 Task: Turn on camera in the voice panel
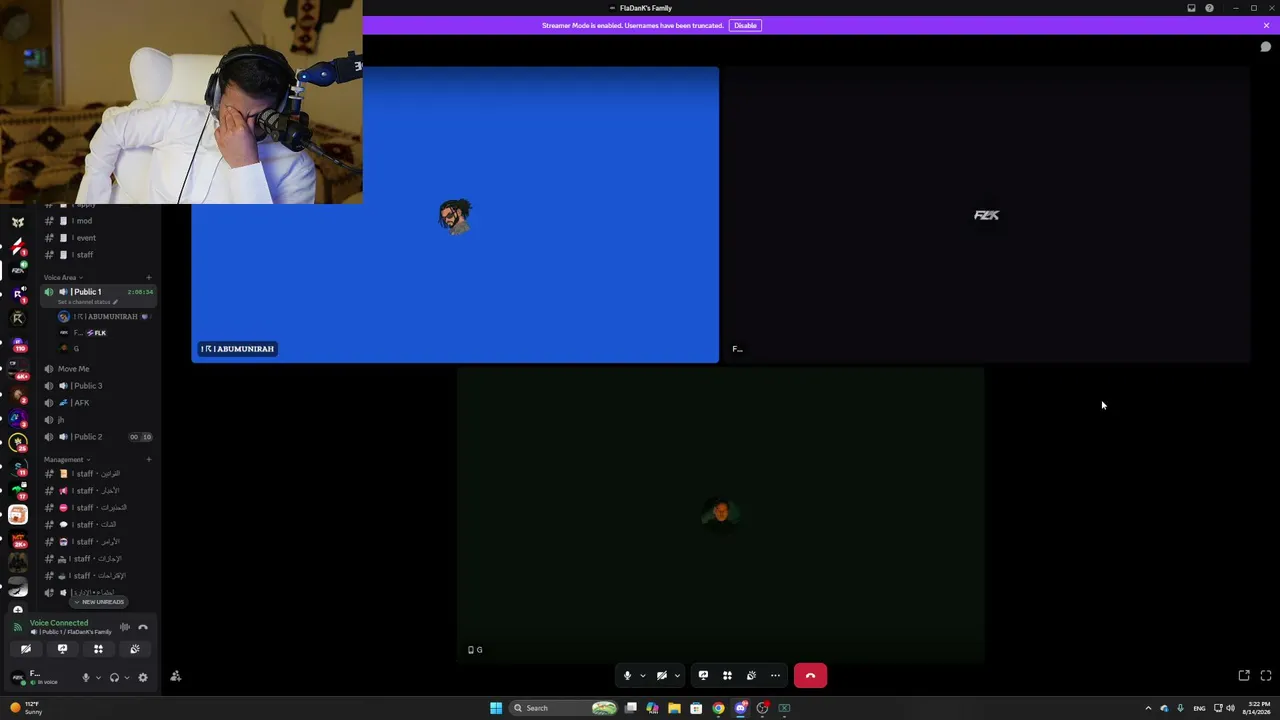[26, 649]
